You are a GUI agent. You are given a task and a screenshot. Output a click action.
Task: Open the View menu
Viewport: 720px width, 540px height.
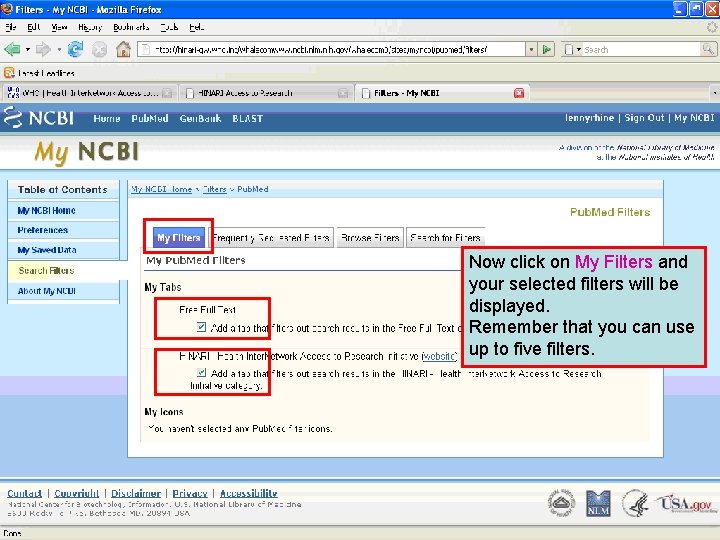click(x=59, y=27)
